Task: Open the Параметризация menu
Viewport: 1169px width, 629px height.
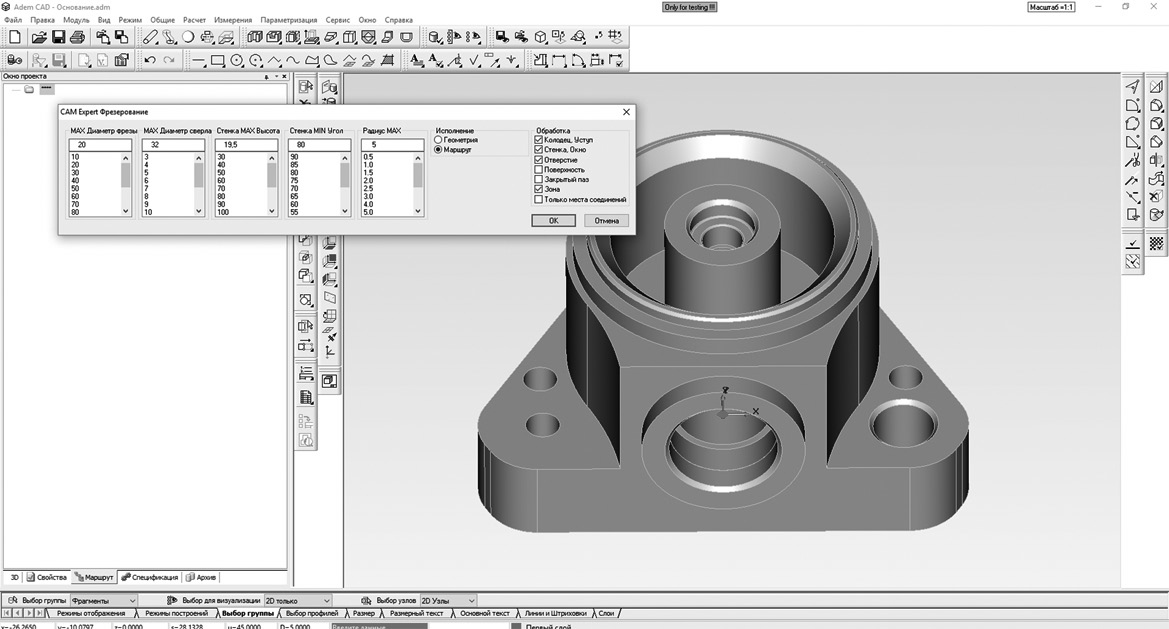Action: (x=288, y=20)
